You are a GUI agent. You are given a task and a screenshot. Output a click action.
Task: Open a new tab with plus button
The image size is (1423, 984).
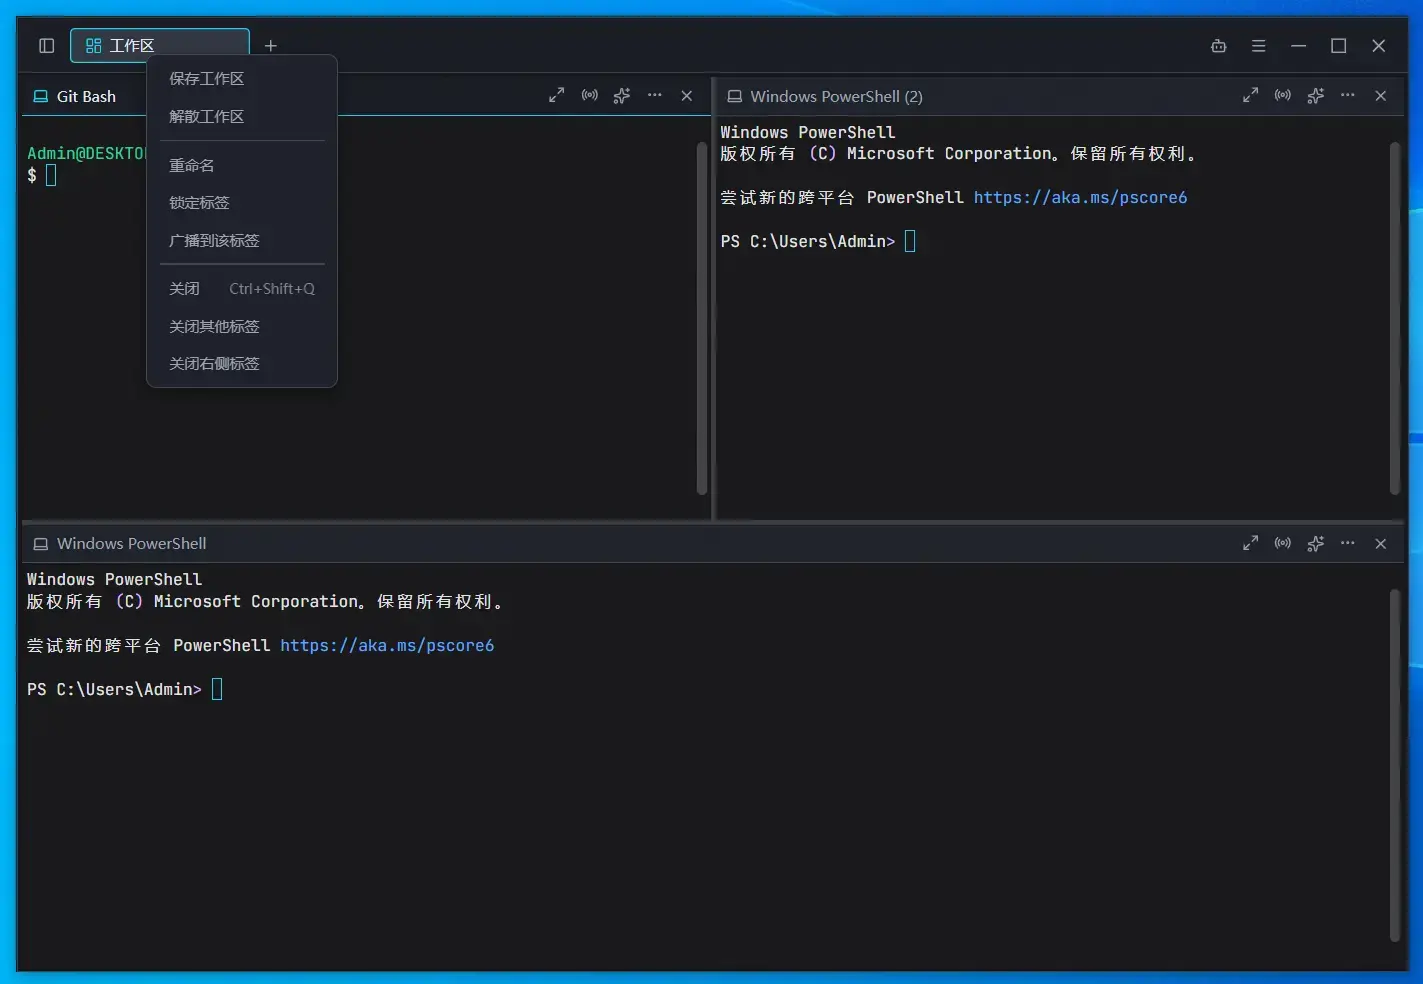(x=270, y=46)
